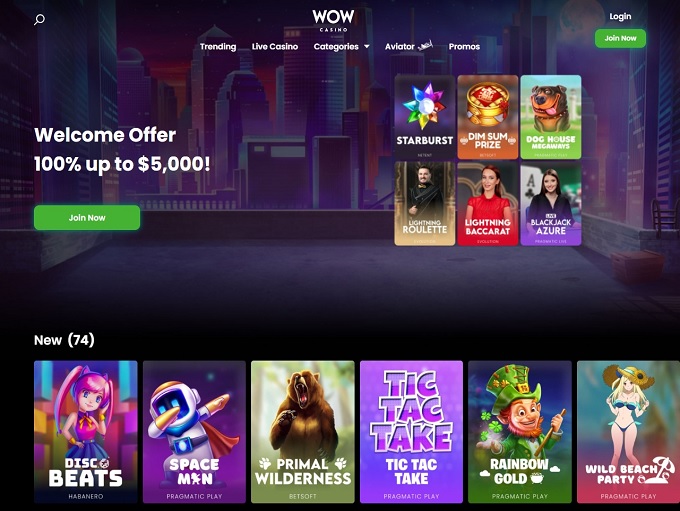Image resolution: width=680 pixels, height=511 pixels.
Task: Open Lightning Roulette live game
Action: (x=425, y=203)
